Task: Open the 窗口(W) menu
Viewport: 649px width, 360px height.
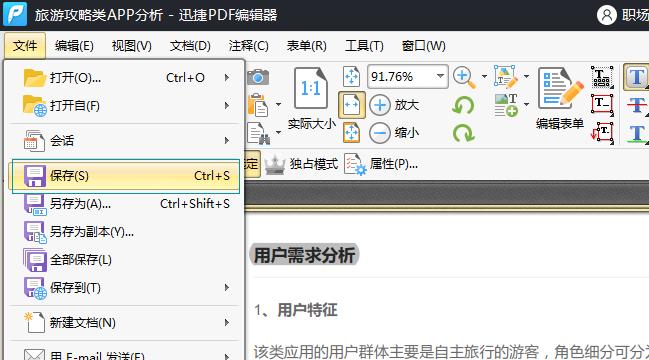Action: 423,46
